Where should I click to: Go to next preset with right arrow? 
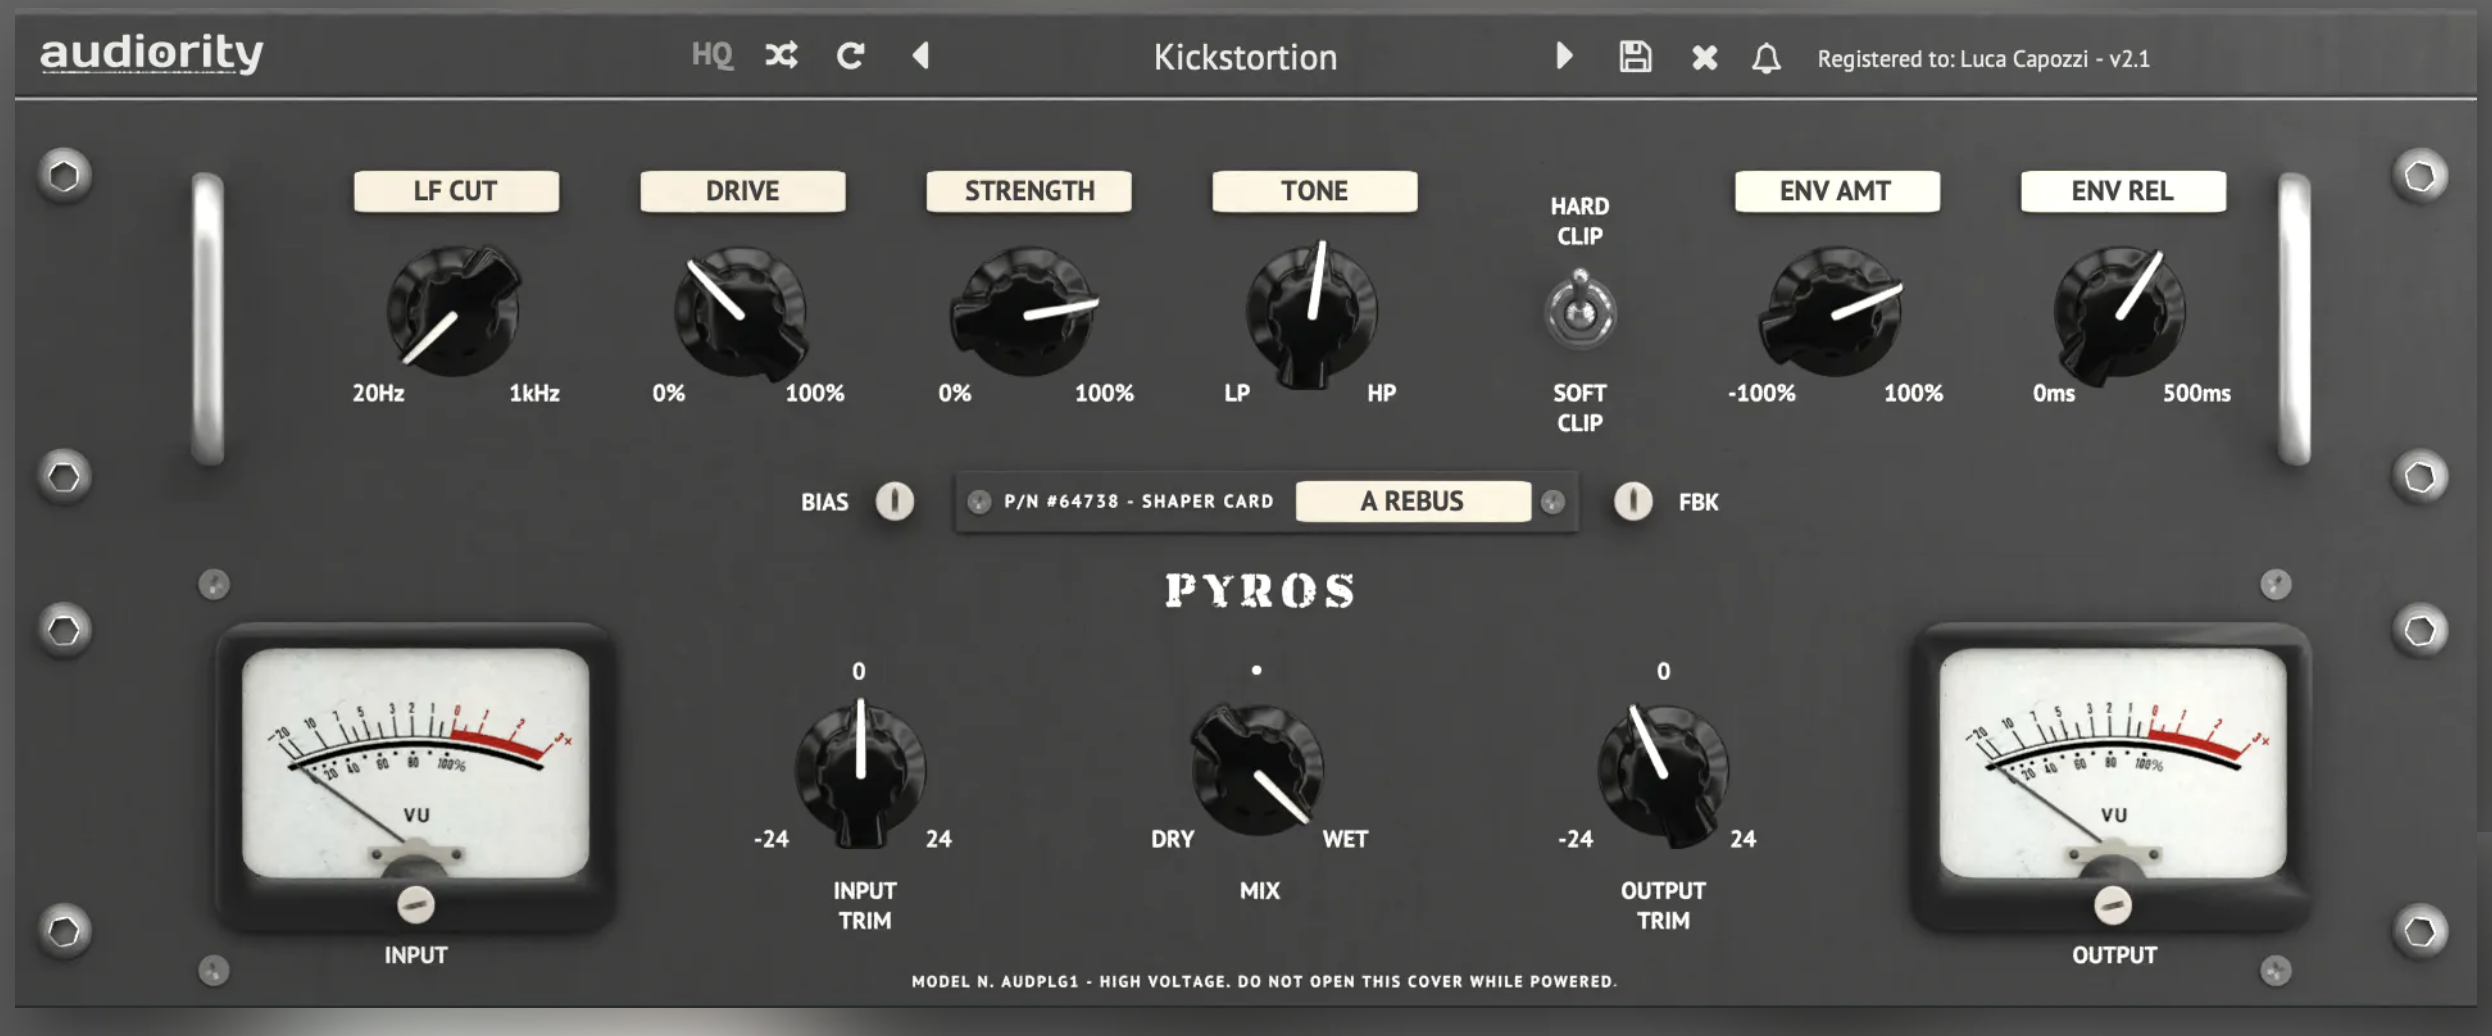(1565, 55)
